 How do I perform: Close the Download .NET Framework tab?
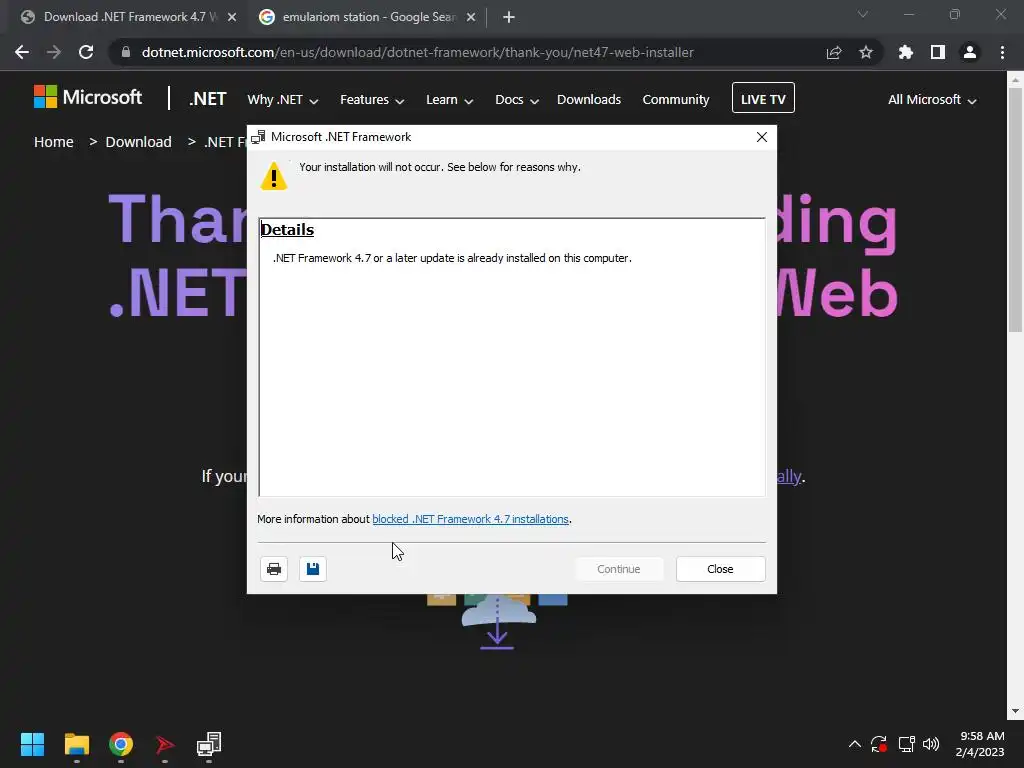(232, 17)
